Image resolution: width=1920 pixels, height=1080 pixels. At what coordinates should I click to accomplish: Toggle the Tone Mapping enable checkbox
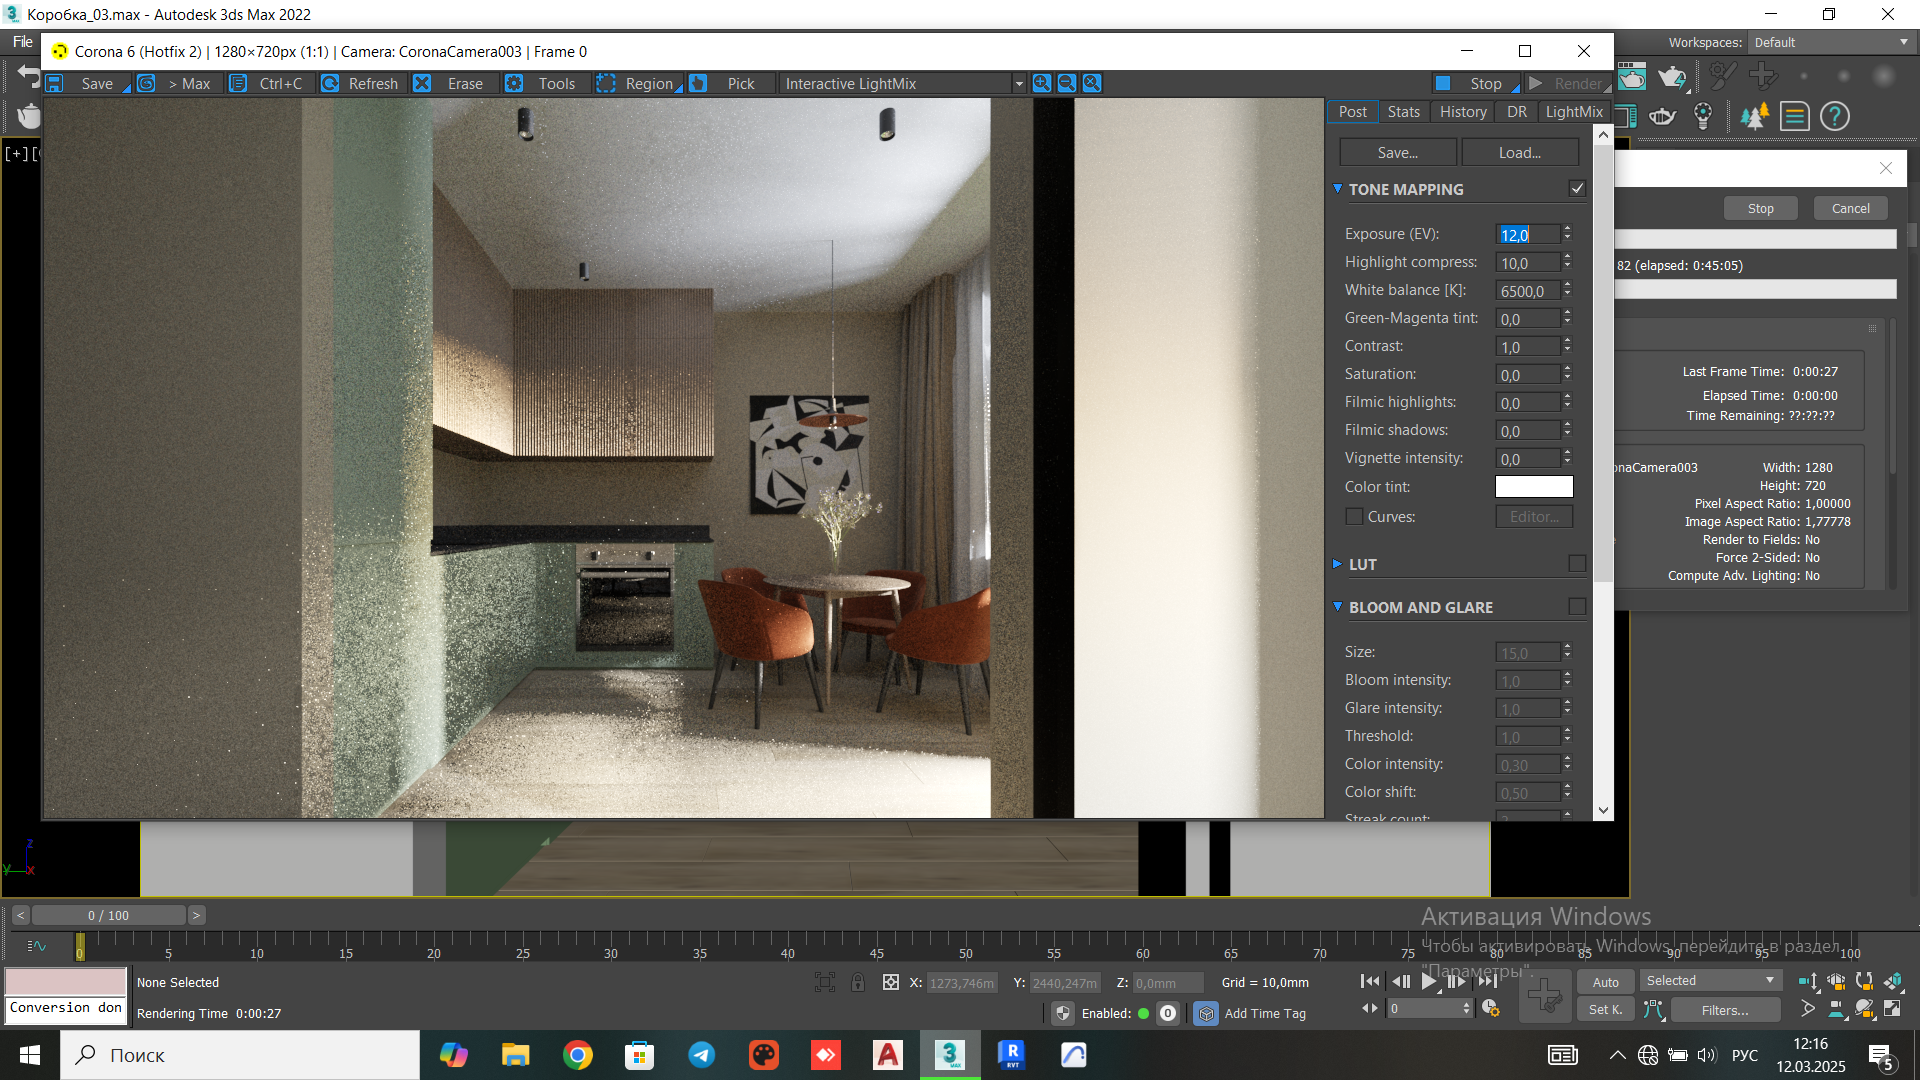[1577, 189]
